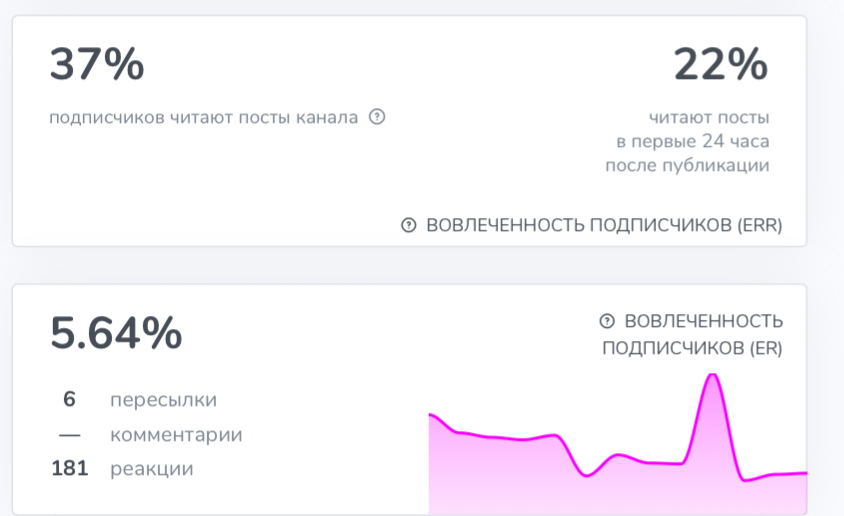Click the dip in the middle of ER chart
Image resolution: width=844 pixels, height=516 pixels.
587,475
